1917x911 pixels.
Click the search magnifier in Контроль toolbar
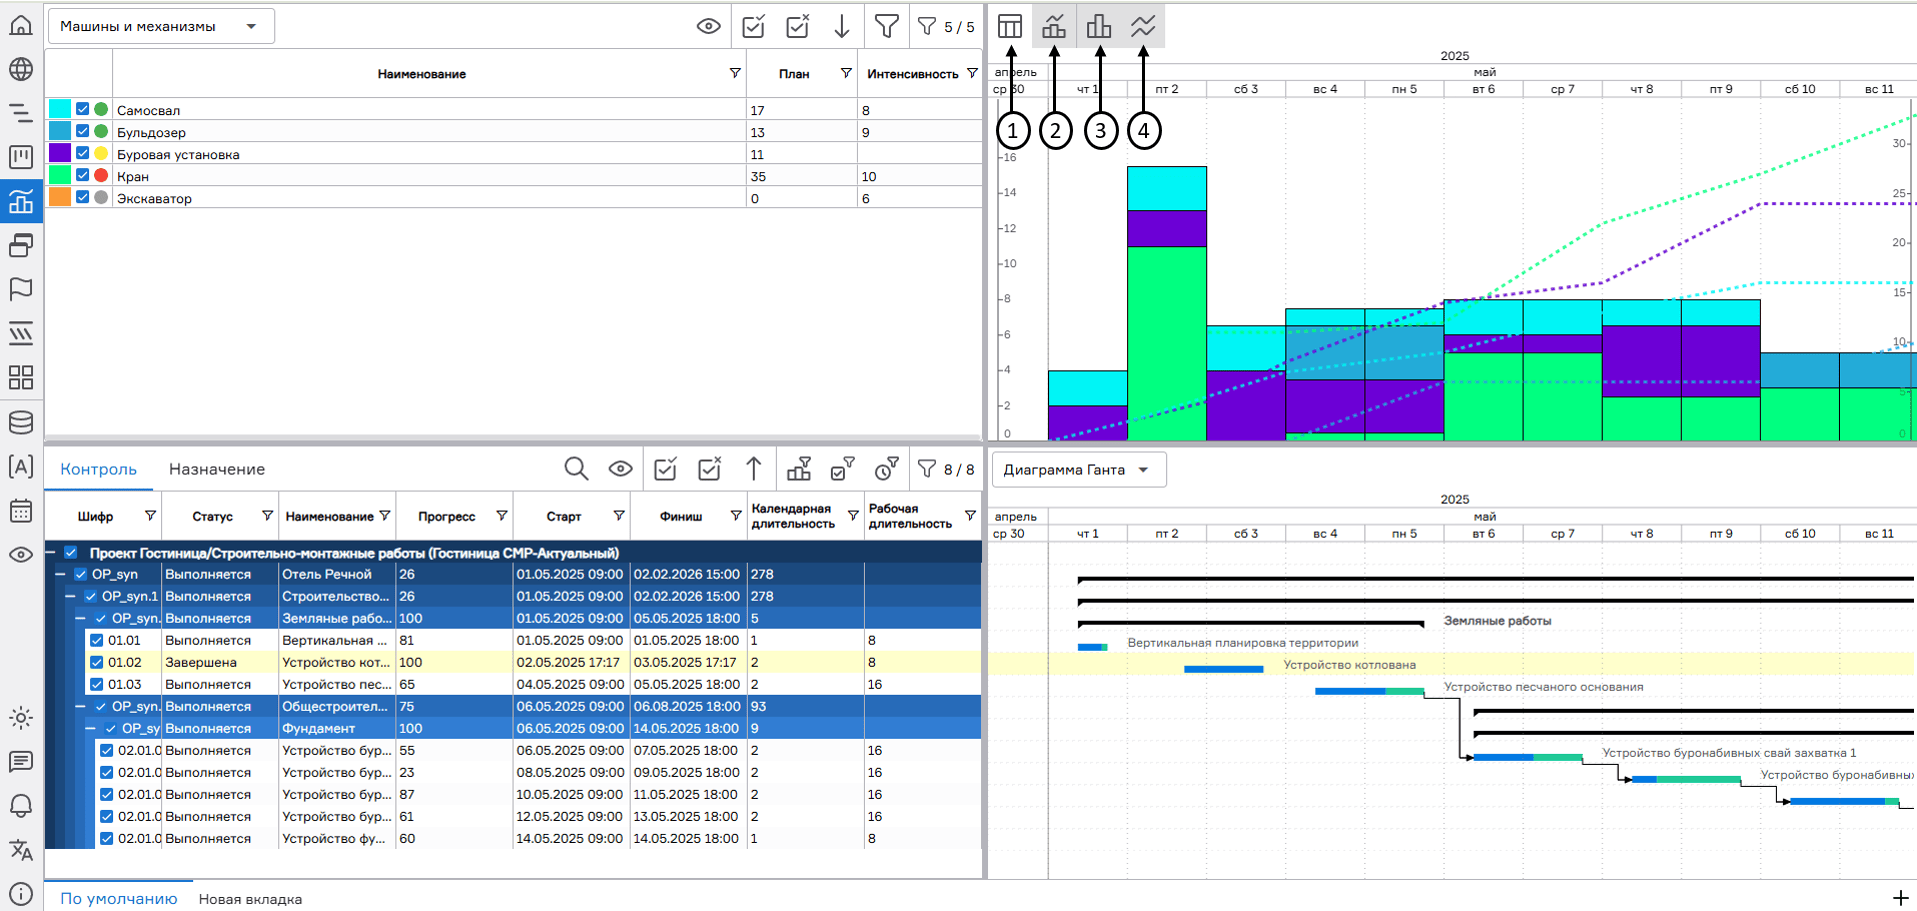tap(576, 469)
